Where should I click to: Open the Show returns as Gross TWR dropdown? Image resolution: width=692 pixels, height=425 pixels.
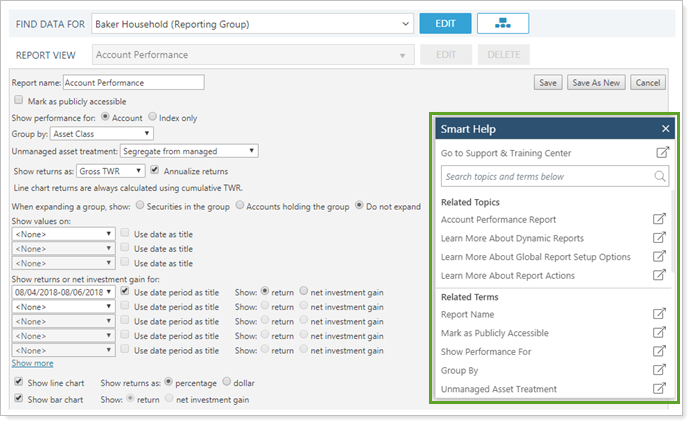[x=111, y=171]
